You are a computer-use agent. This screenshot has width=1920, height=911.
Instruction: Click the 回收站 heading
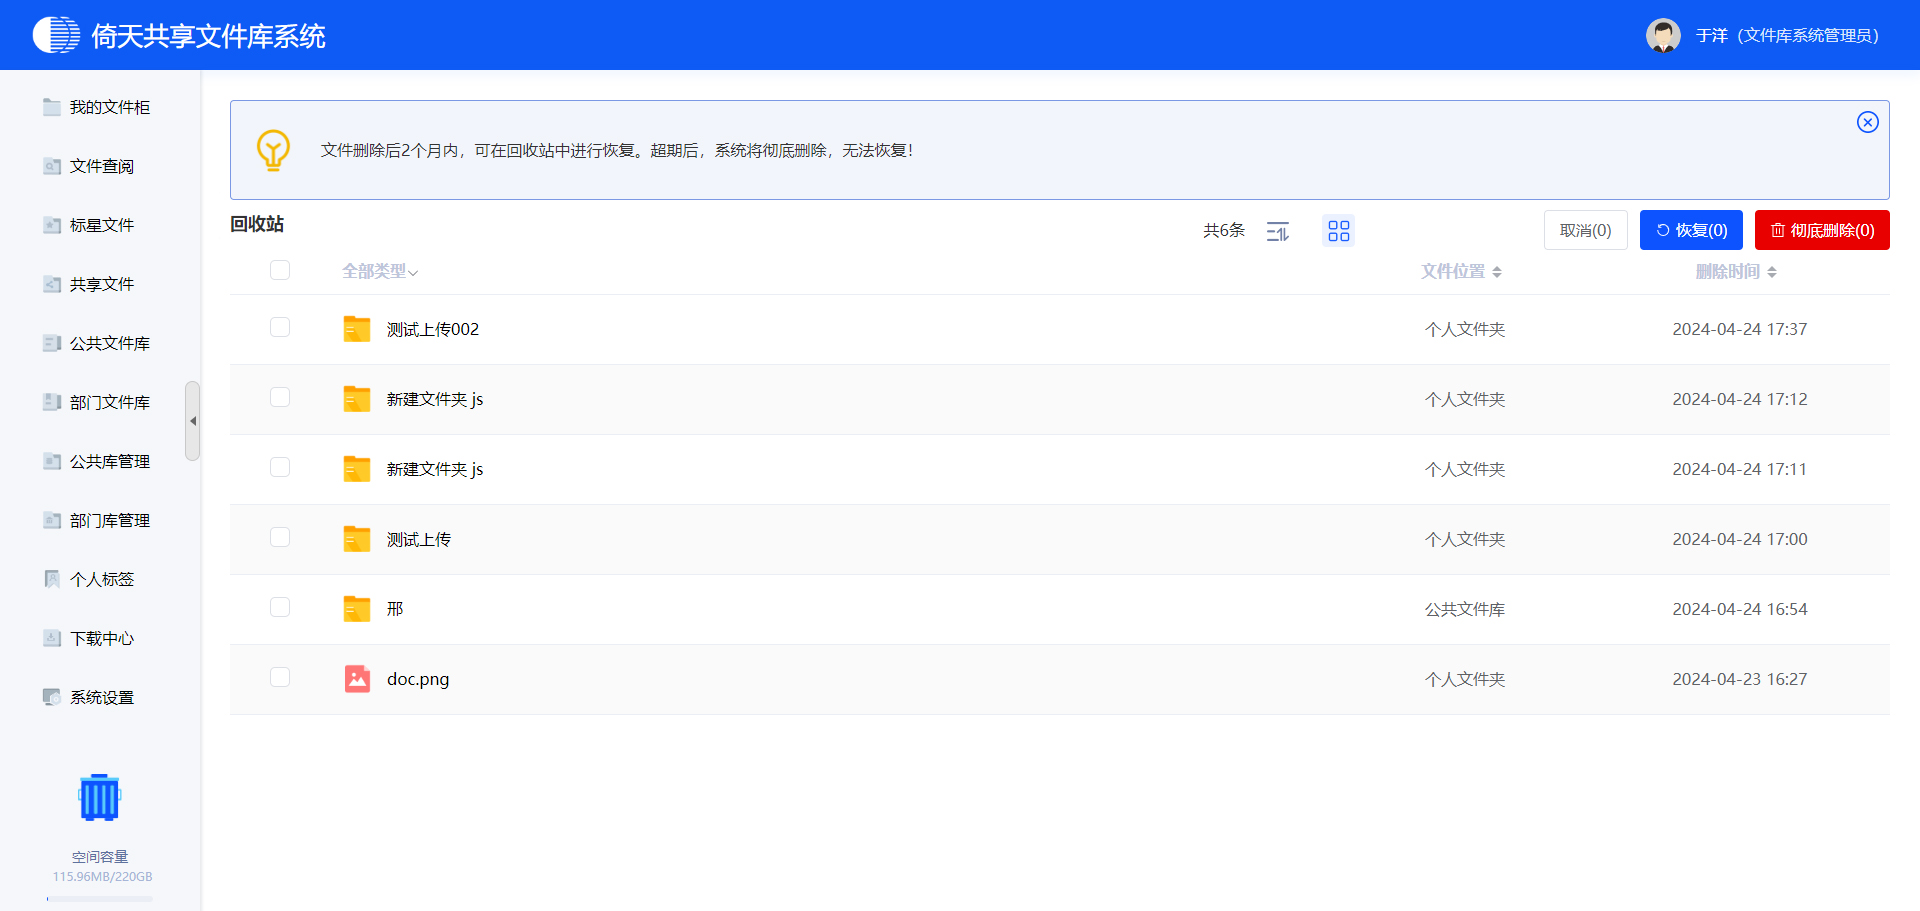(x=257, y=224)
